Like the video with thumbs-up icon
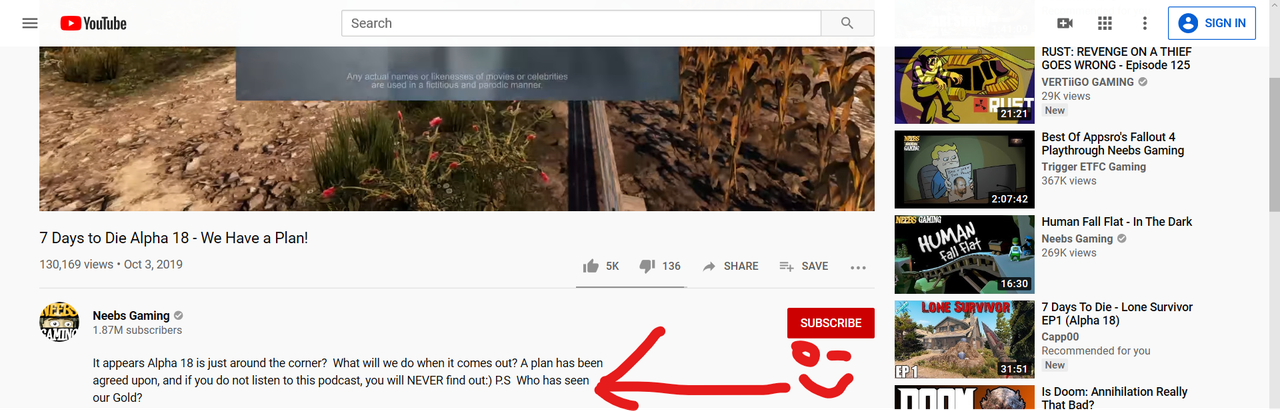The width and height of the screenshot is (1280, 411). 590,266
